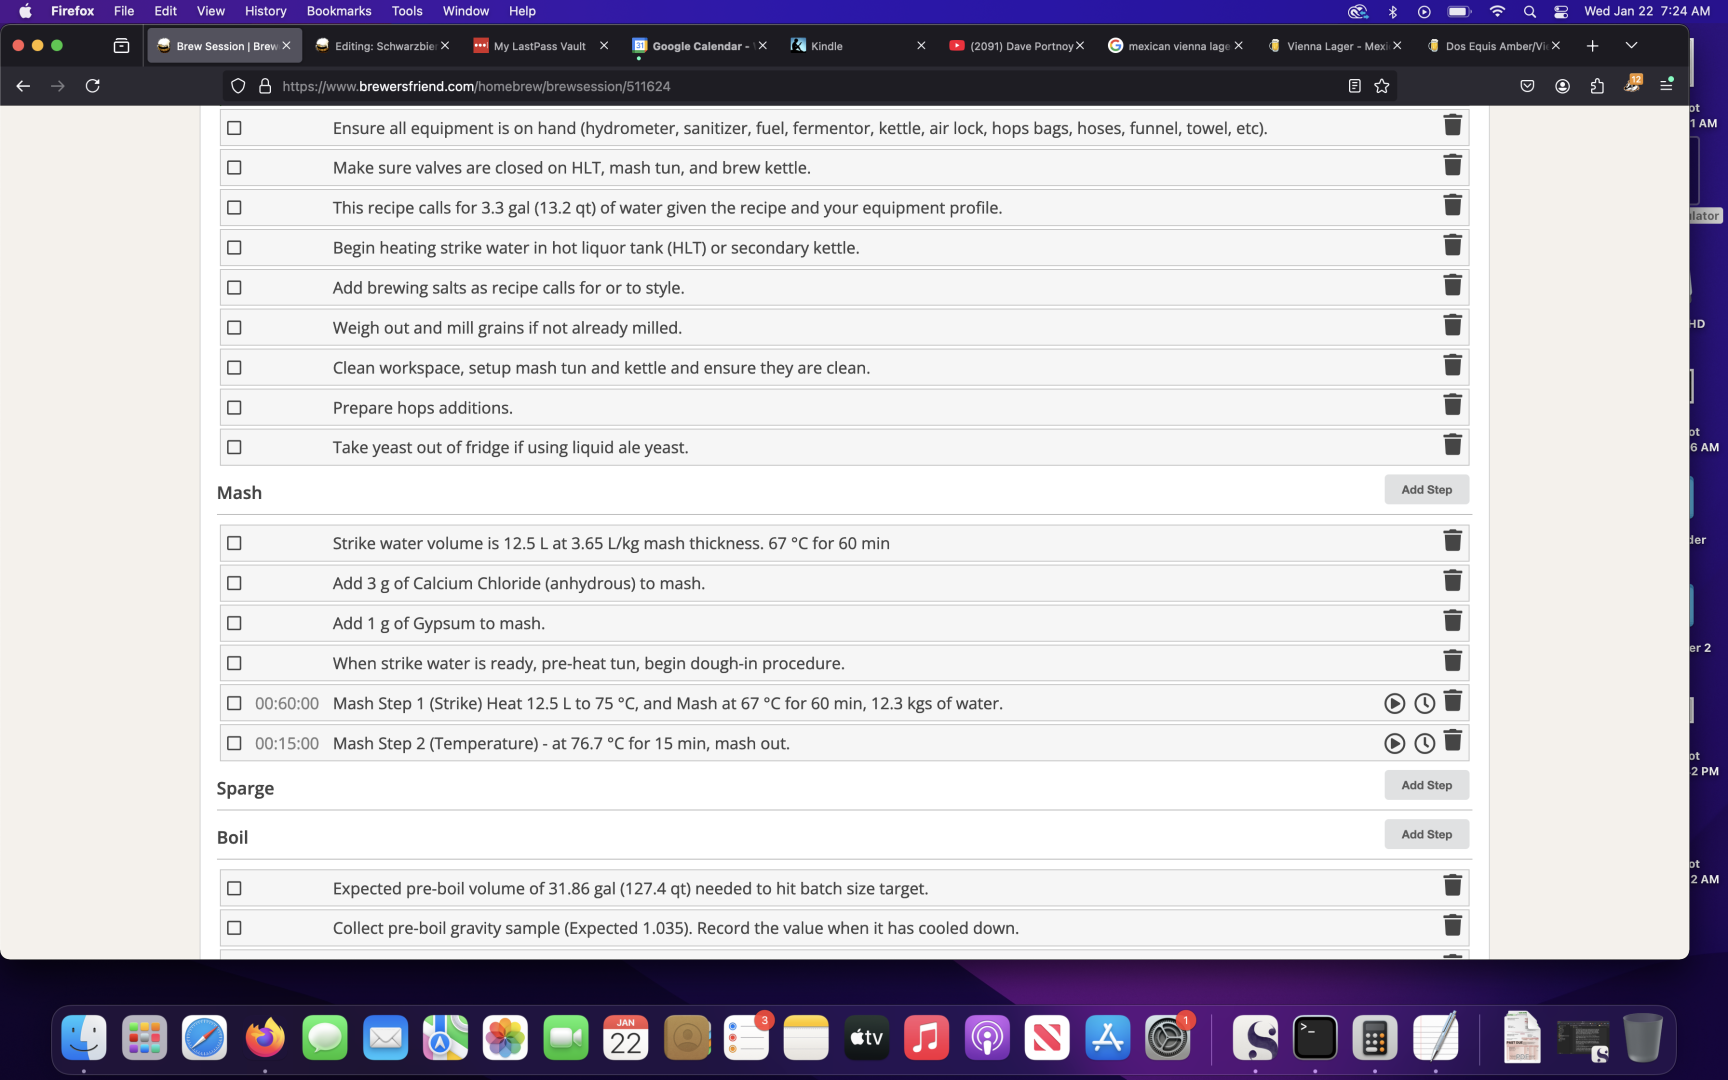Delete the 'pre-heat tun, begin dough-in' step
This screenshot has width=1728, height=1080.
click(x=1452, y=661)
